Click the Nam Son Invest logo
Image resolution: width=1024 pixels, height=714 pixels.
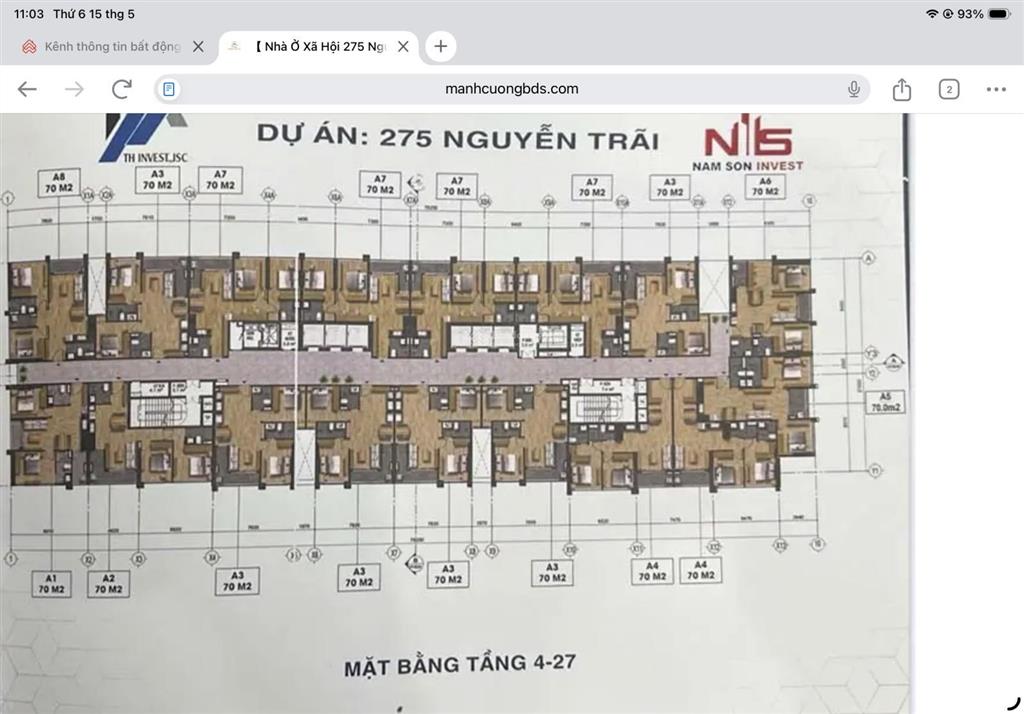click(748, 143)
